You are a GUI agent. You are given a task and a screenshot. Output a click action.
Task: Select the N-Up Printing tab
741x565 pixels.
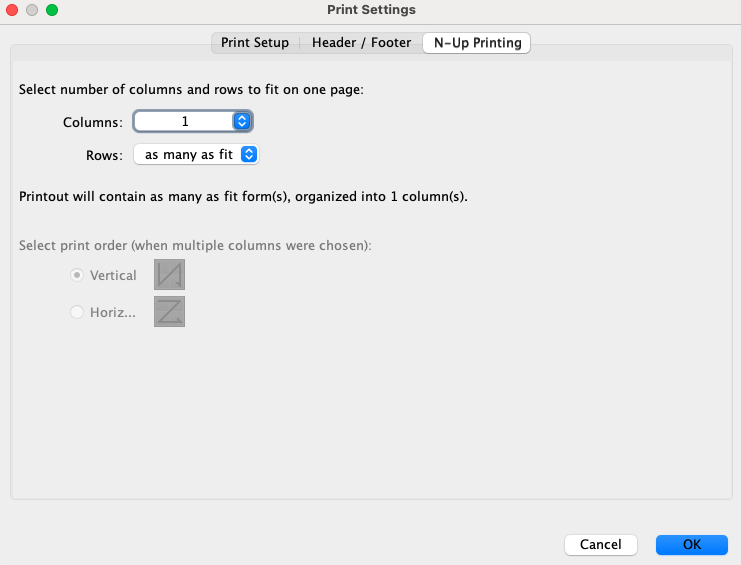click(x=477, y=43)
